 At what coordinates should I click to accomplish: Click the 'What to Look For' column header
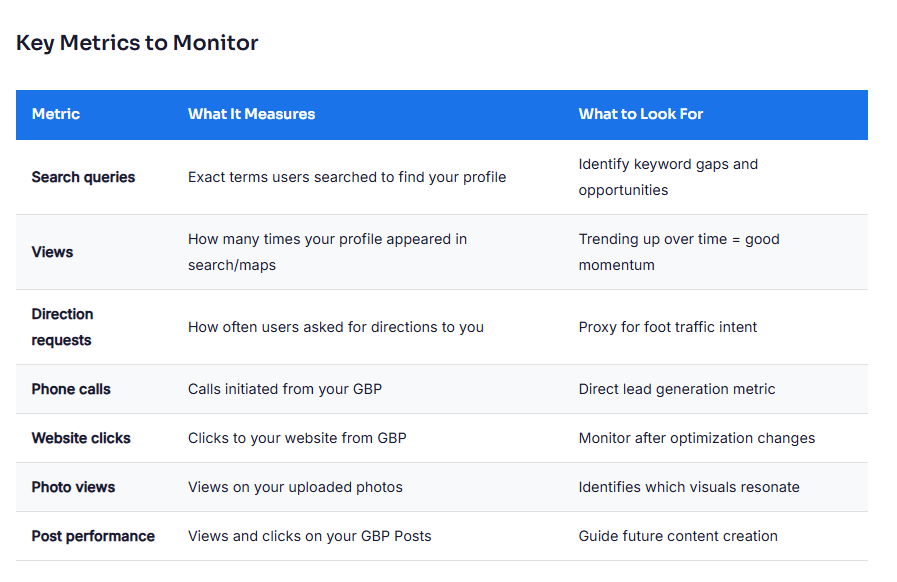(x=640, y=114)
